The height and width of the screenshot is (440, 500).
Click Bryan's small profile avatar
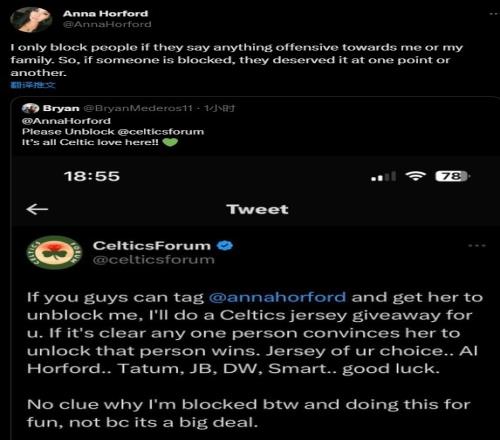[x=30, y=108]
